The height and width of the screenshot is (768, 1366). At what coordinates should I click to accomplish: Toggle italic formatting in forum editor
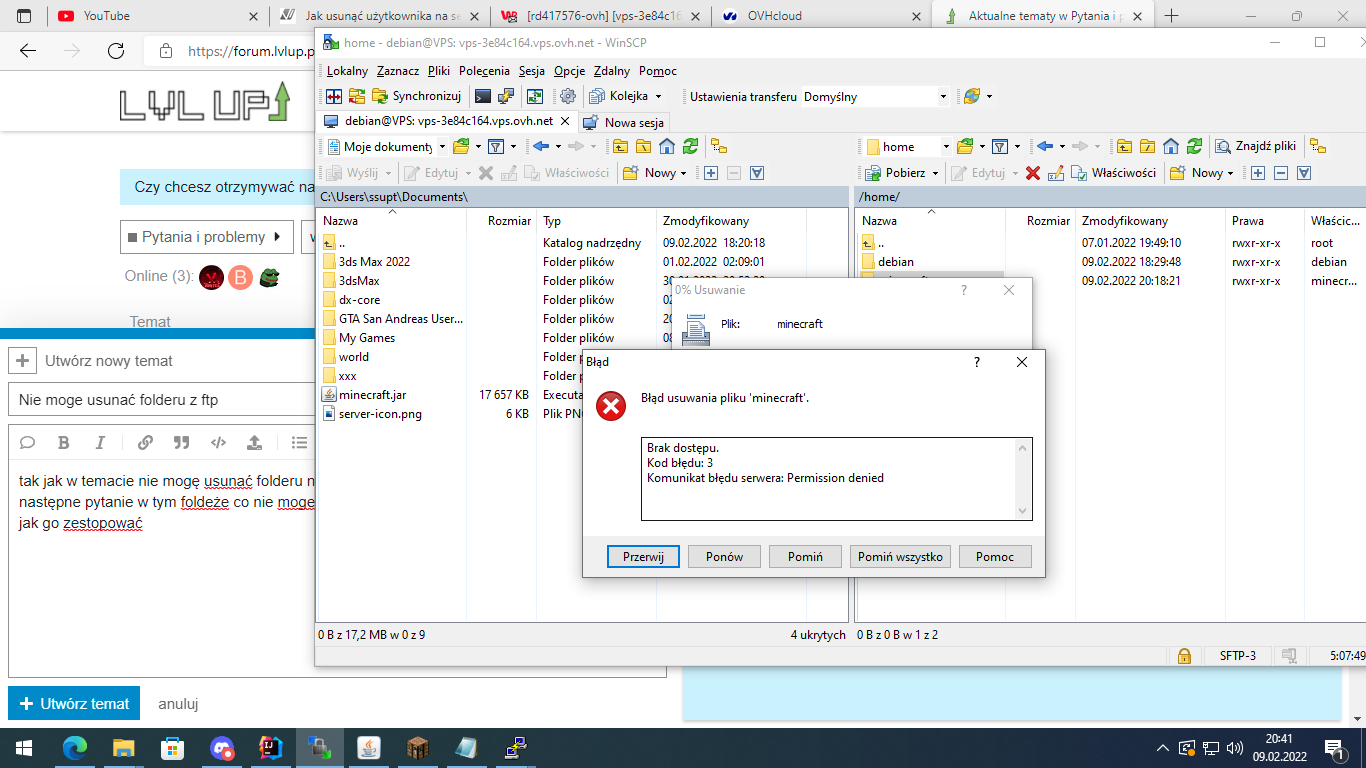pos(100,442)
